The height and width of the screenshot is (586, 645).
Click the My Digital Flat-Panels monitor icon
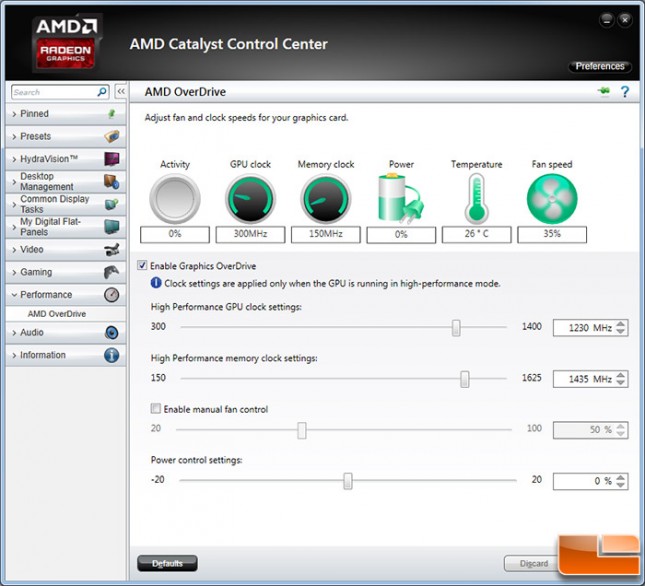click(x=111, y=227)
